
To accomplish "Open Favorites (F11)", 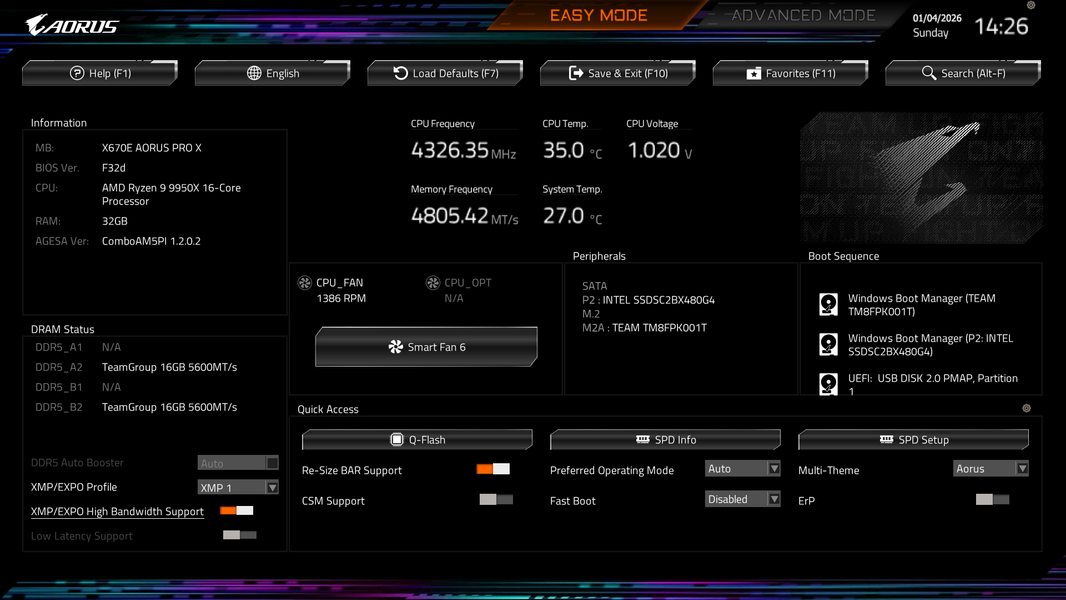I will coord(791,73).
